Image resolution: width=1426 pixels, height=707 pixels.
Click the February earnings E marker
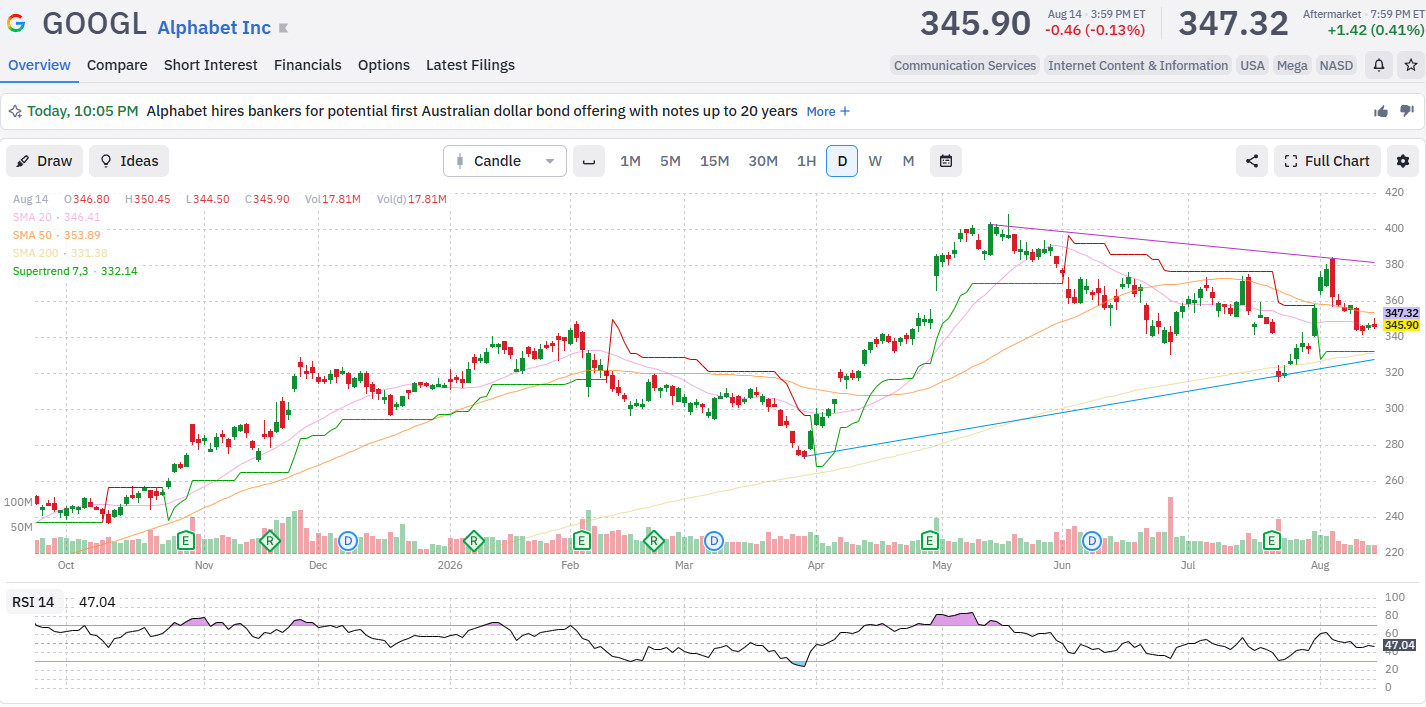pos(581,541)
